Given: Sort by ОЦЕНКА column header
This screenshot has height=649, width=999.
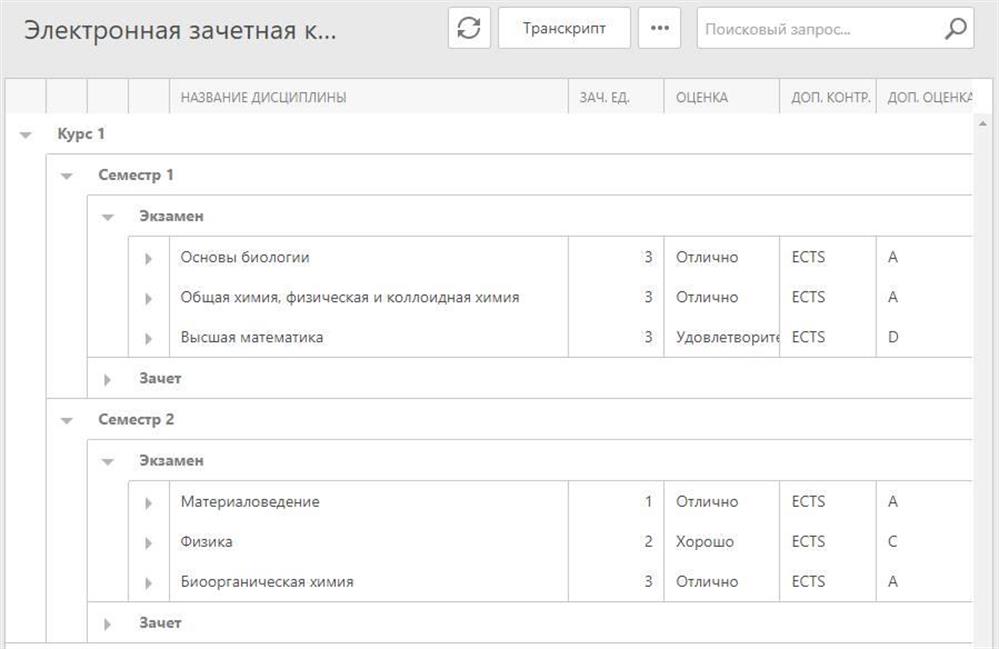Looking at the screenshot, I should 722,97.
